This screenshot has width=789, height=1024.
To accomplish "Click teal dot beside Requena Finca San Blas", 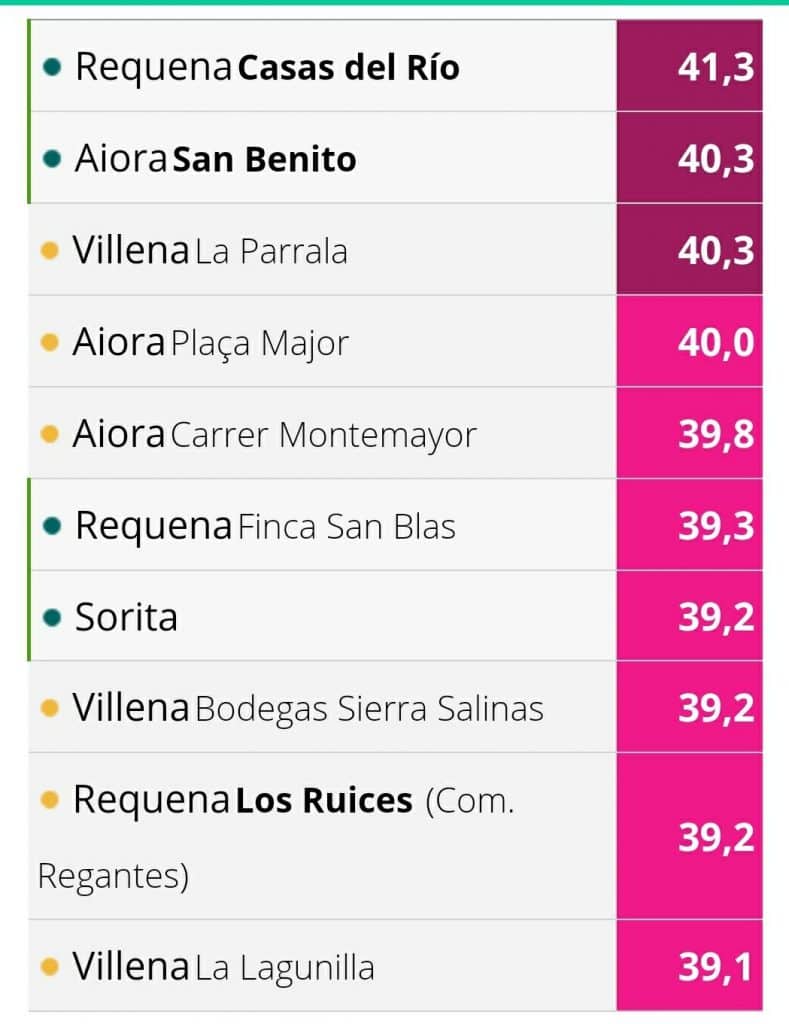I will click(x=52, y=526).
